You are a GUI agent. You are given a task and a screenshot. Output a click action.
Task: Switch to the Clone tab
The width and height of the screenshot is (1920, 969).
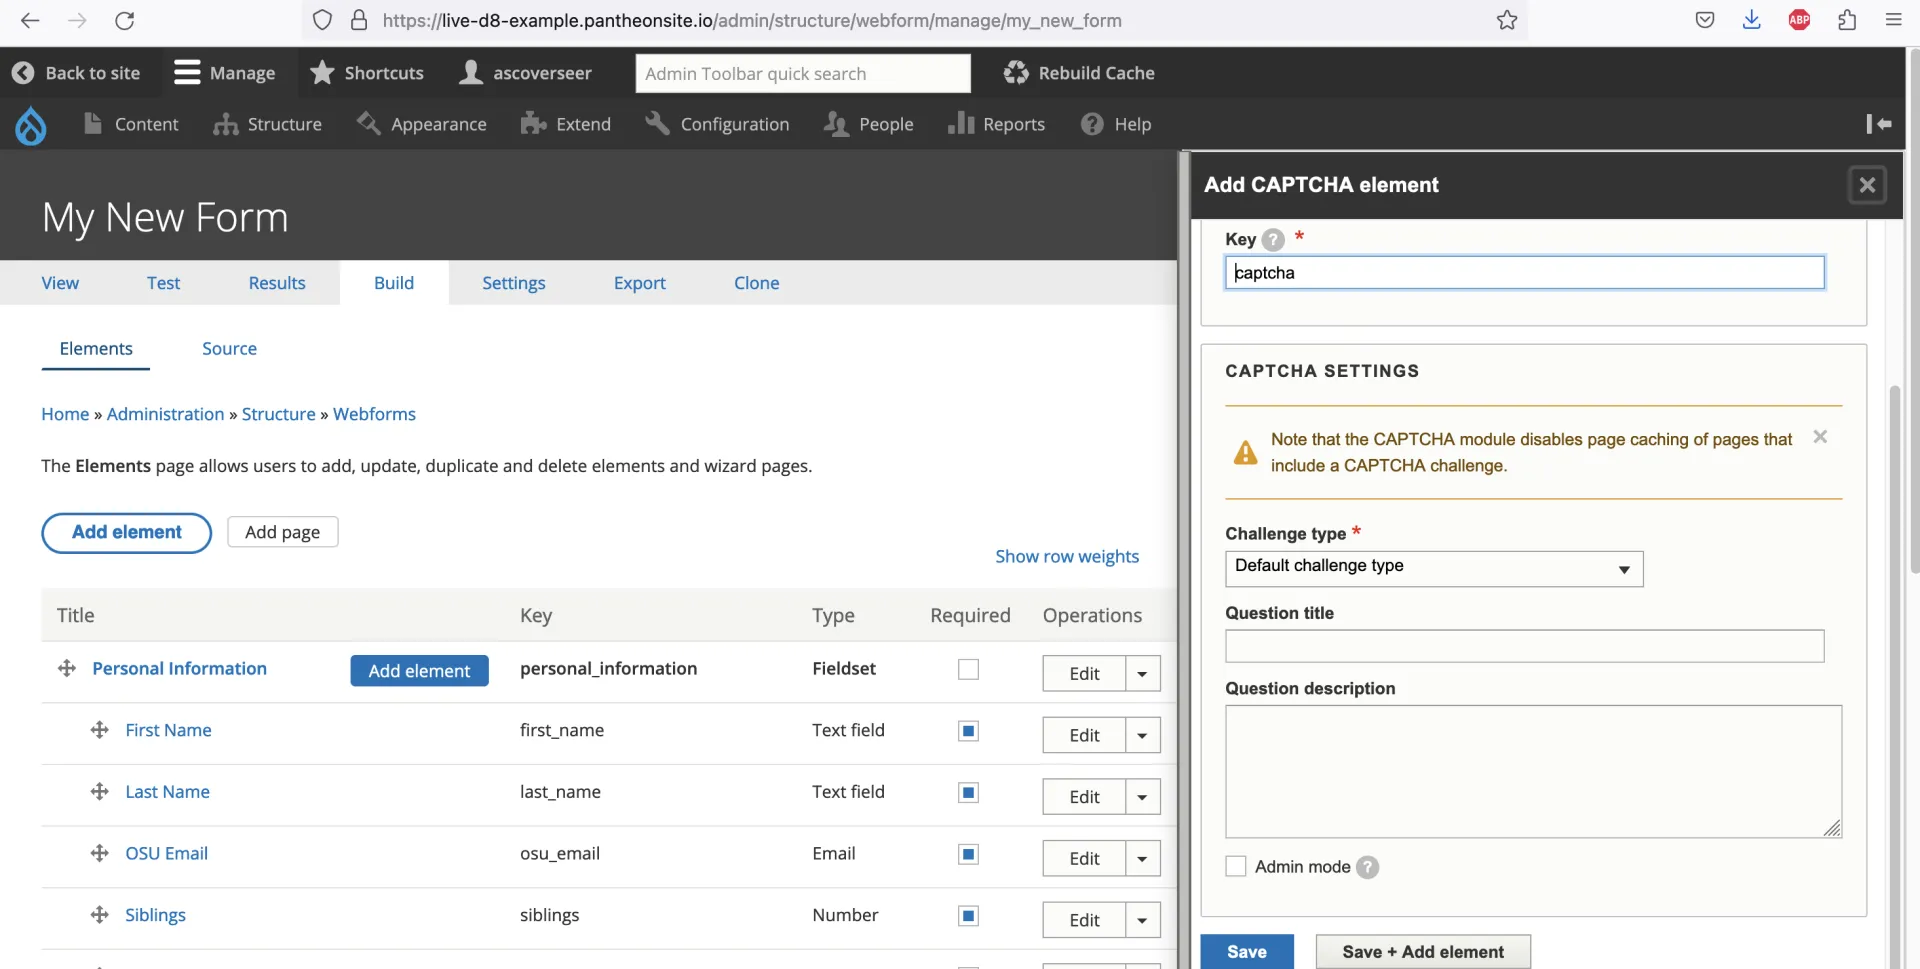point(757,283)
